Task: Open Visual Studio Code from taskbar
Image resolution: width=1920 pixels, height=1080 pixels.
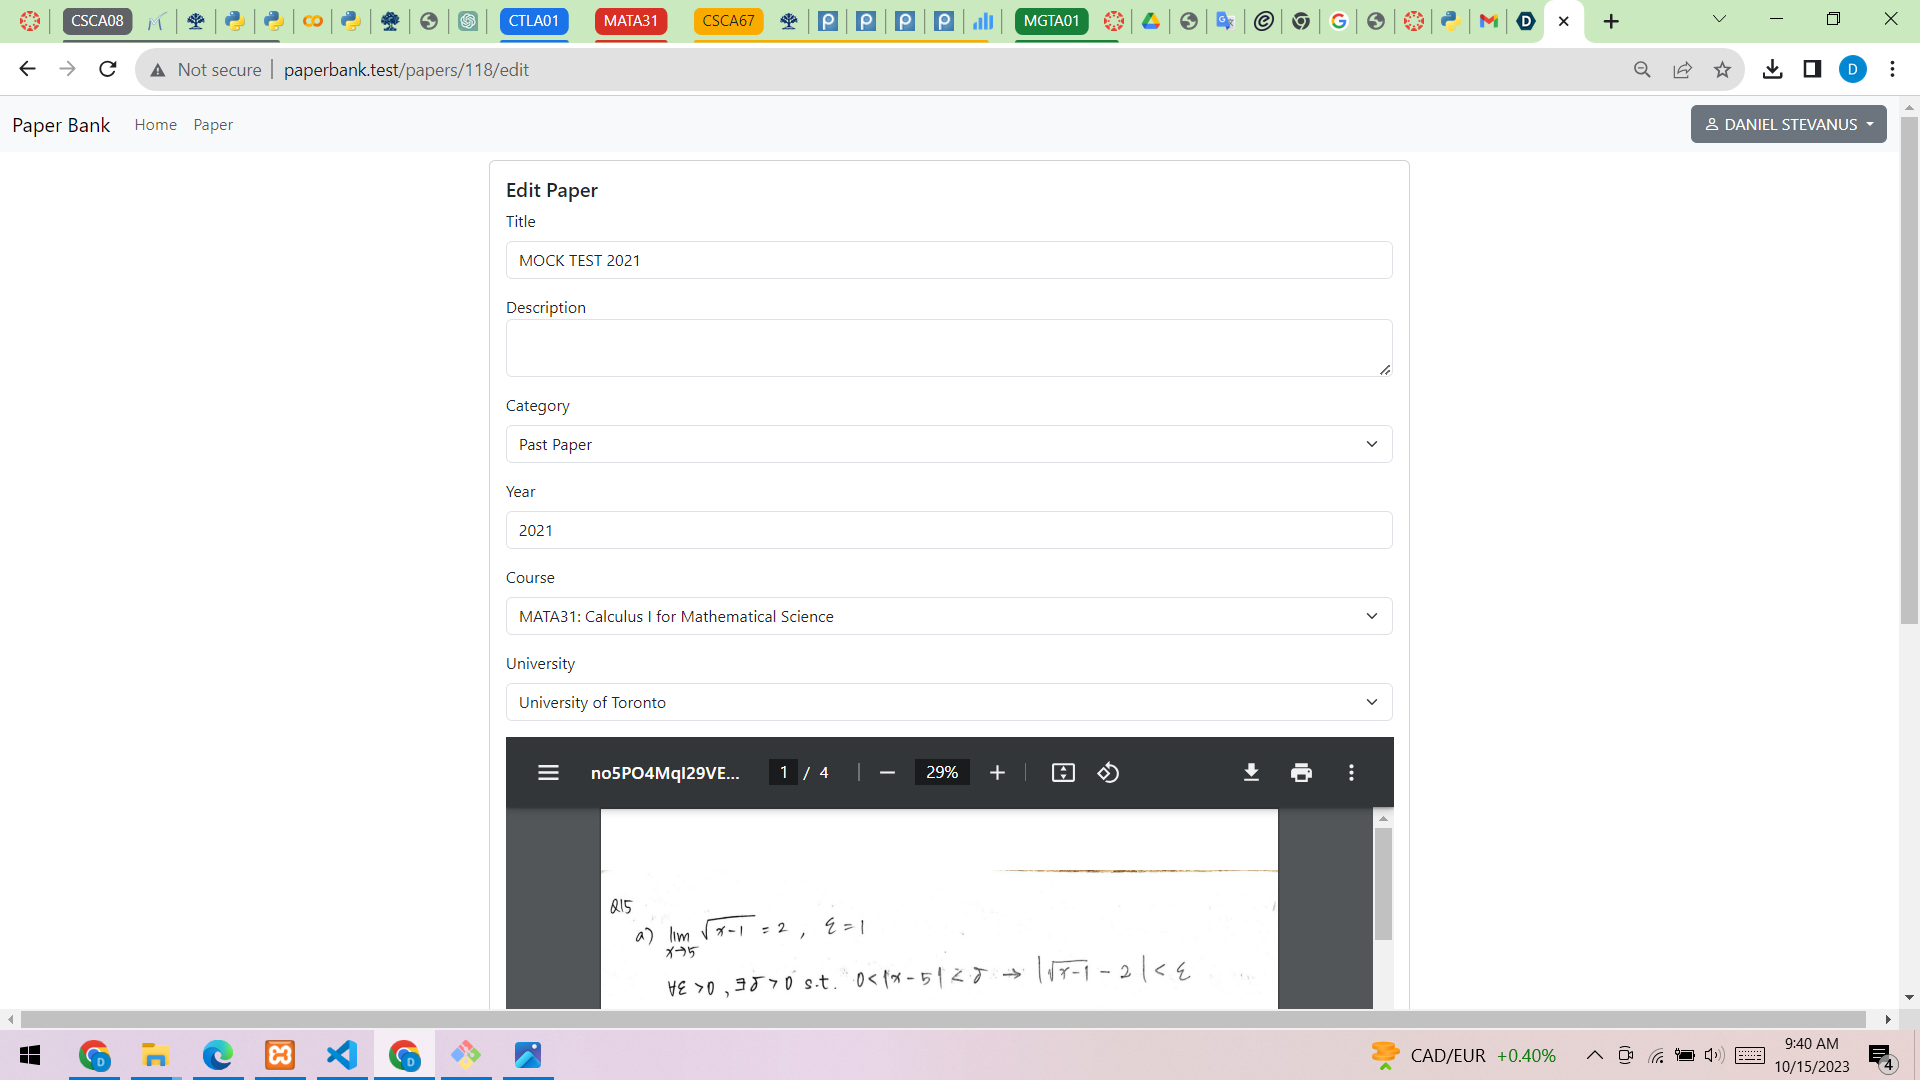Action: pos(342,1055)
